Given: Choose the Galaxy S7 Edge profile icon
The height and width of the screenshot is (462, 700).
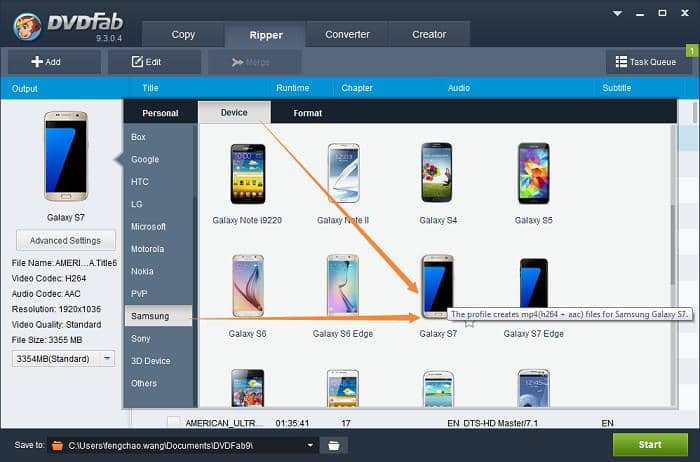Looking at the screenshot, I should click(533, 283).
